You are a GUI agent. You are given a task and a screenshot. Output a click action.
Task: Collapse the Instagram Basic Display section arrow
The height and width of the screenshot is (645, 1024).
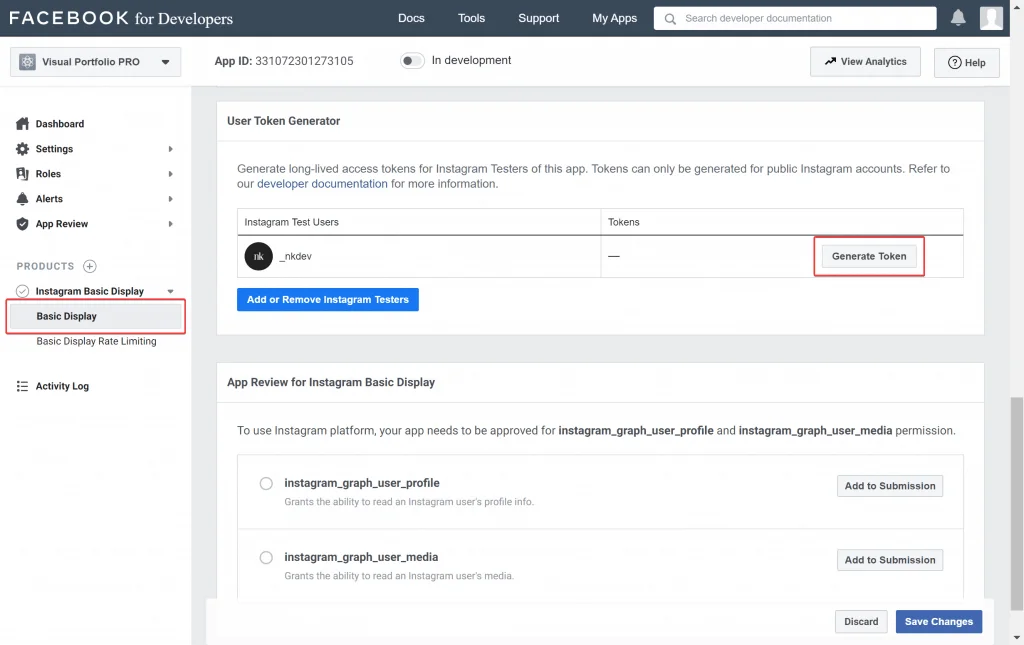tap(170, 291)
